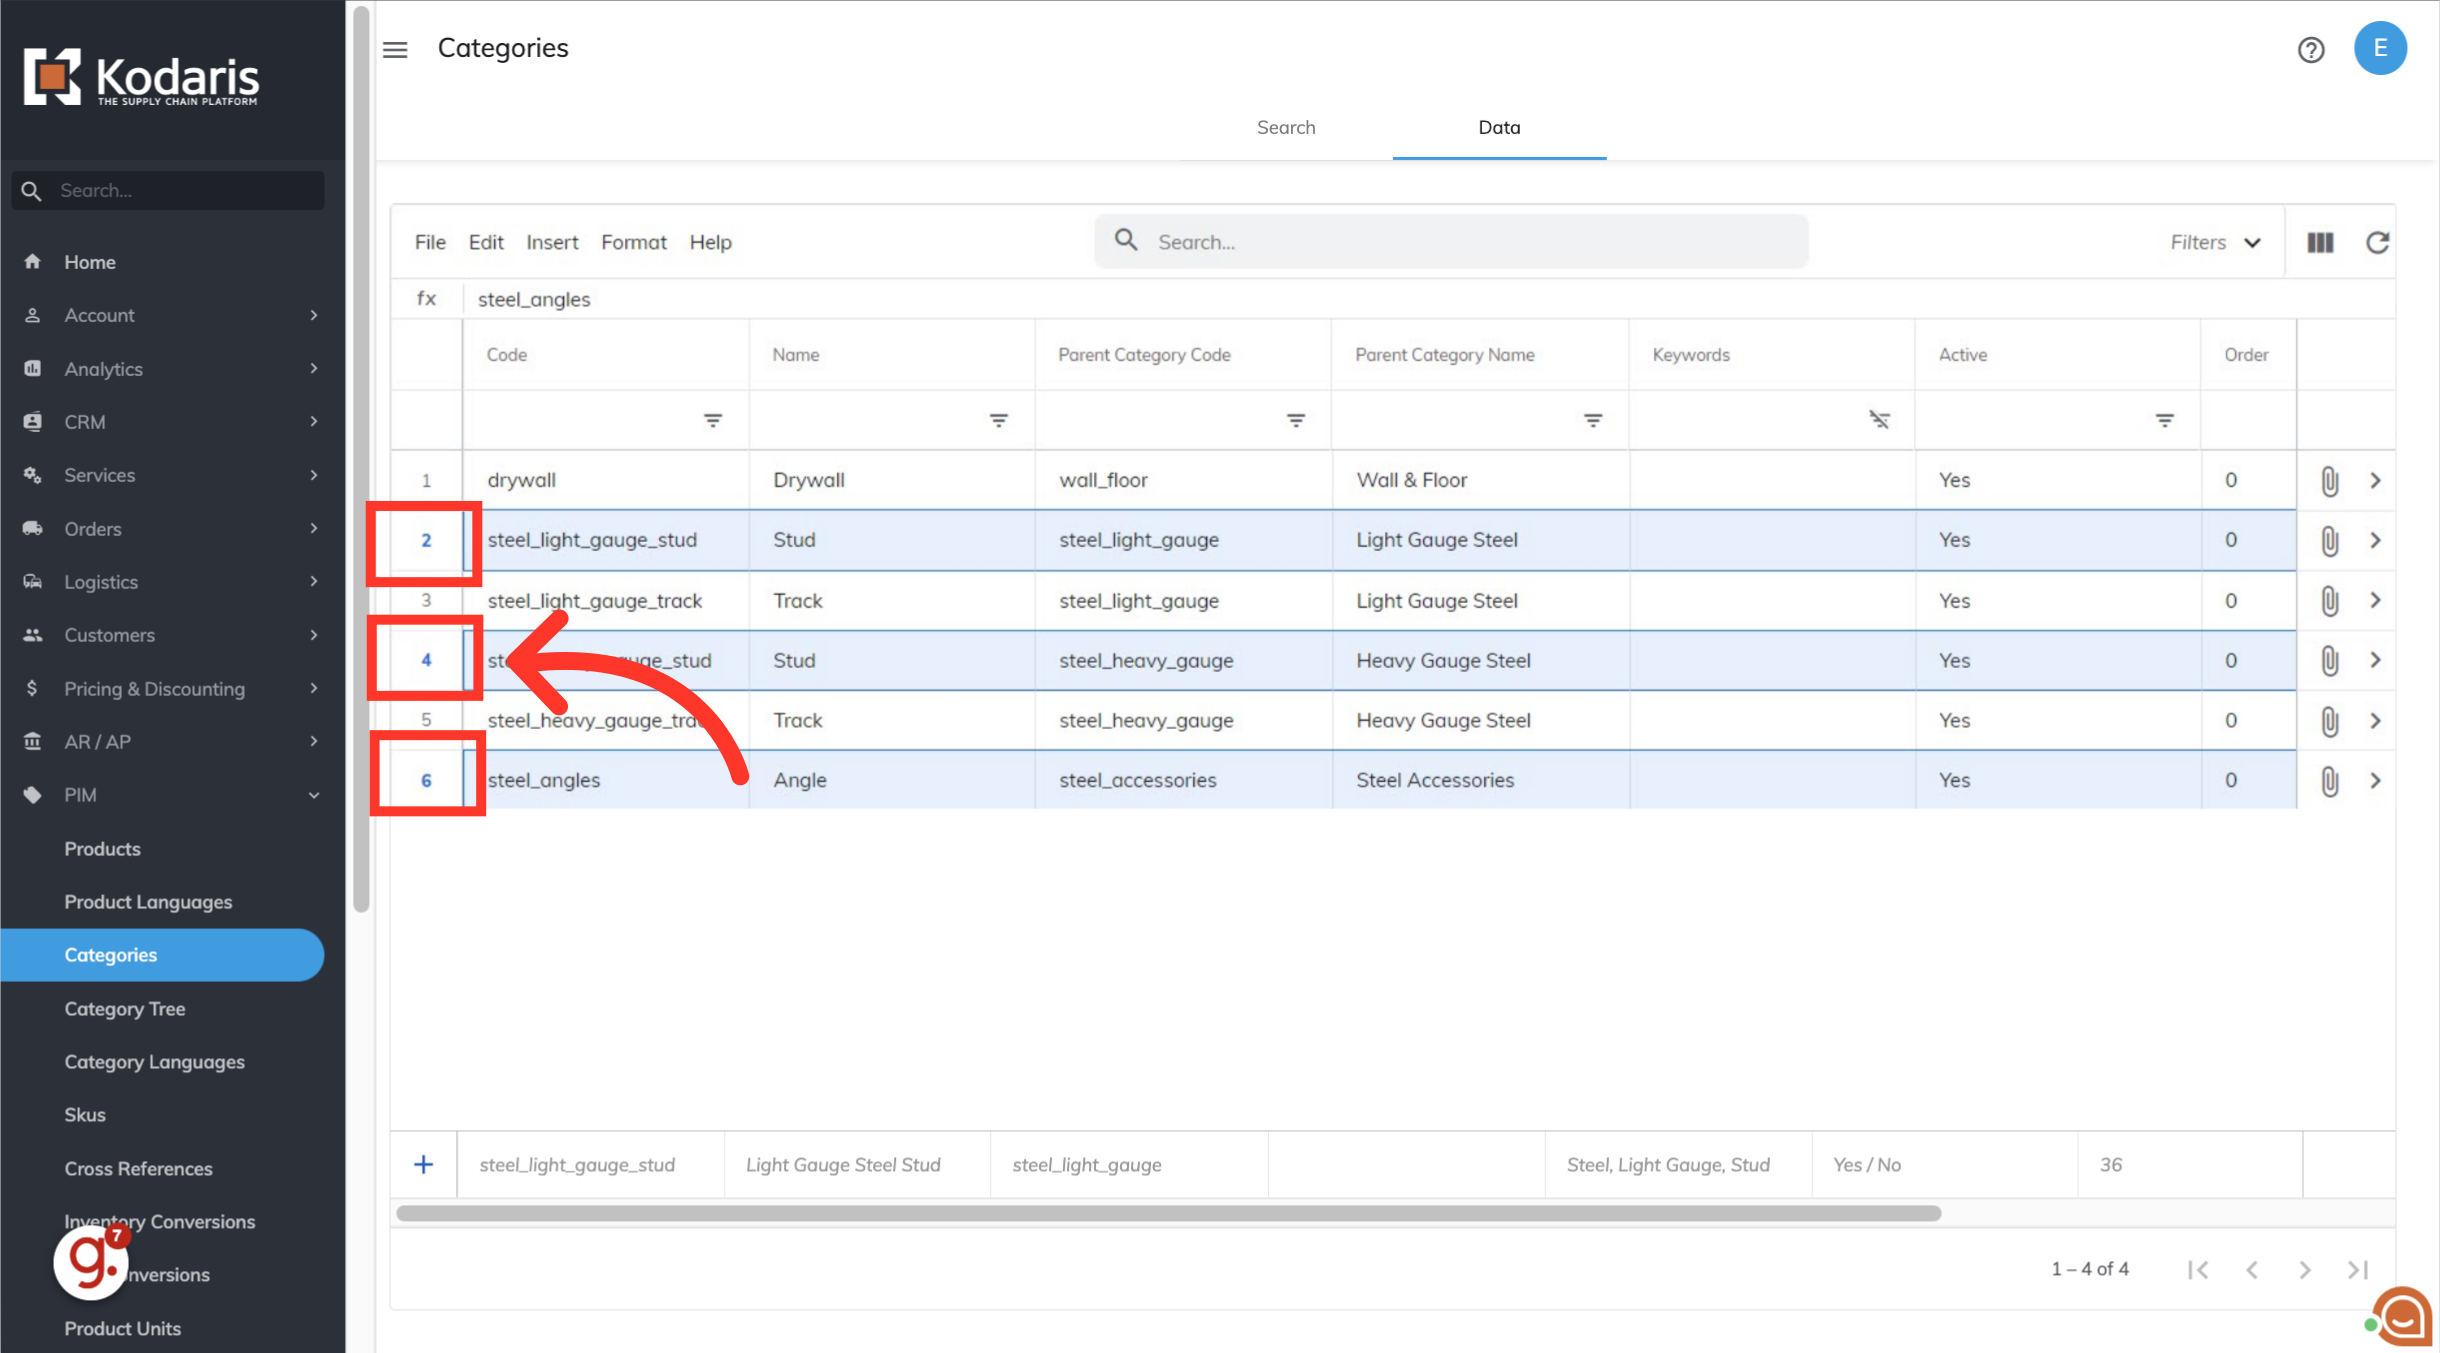Click the horizontal scrollbar below grid
Image resolution: width=2440 pixels, height=1353 pixels.
click(1168, 1213)
